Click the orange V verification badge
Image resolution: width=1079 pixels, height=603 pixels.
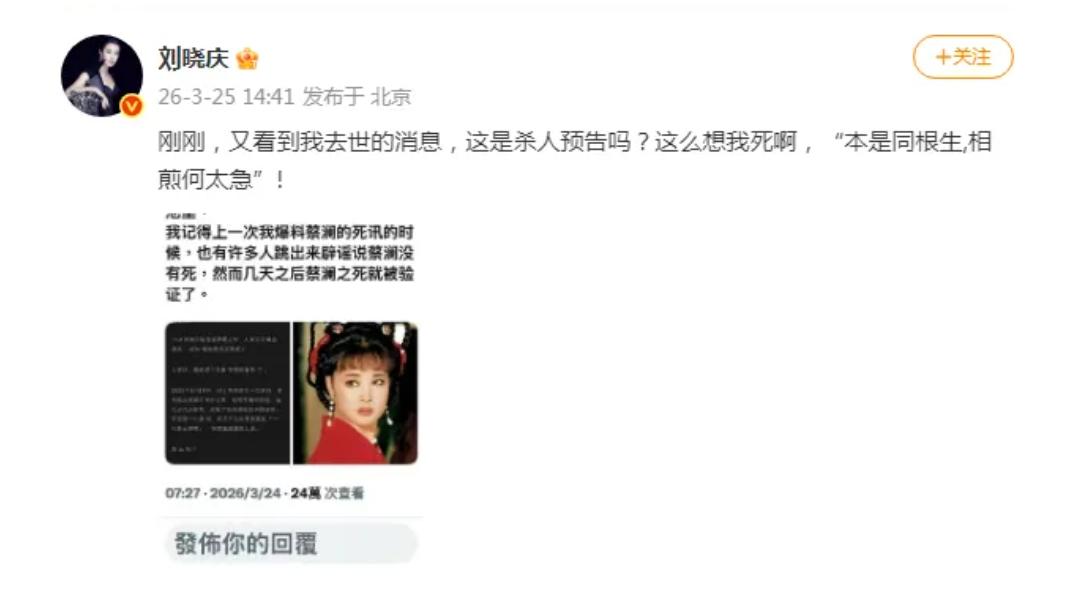(131, 106)
